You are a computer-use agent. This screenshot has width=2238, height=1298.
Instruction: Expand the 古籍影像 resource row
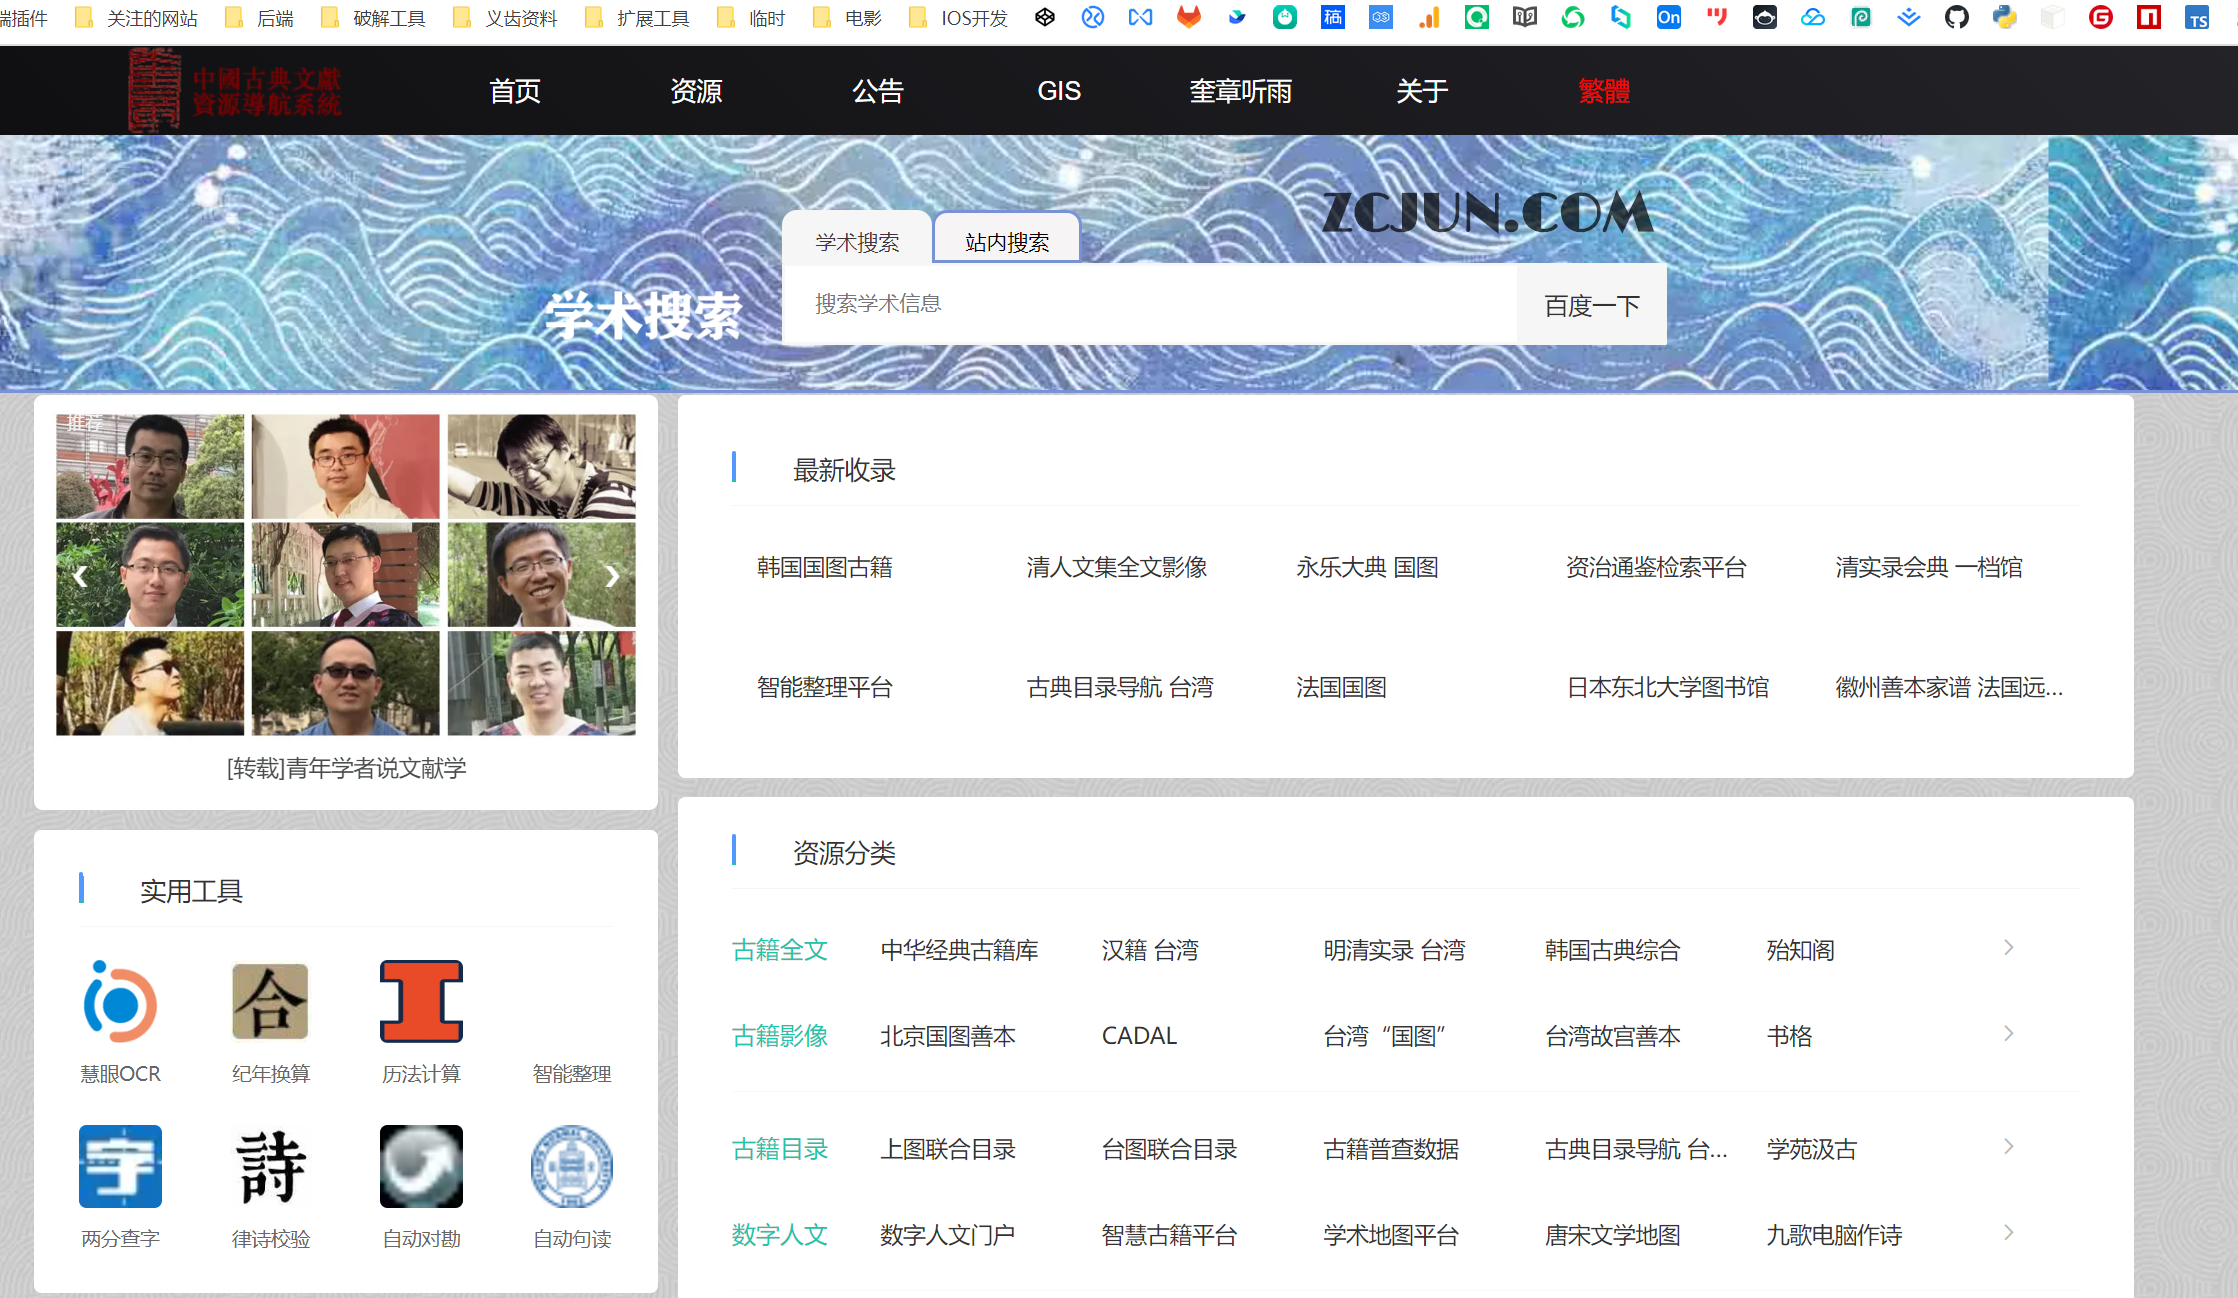[2009, 1033]
